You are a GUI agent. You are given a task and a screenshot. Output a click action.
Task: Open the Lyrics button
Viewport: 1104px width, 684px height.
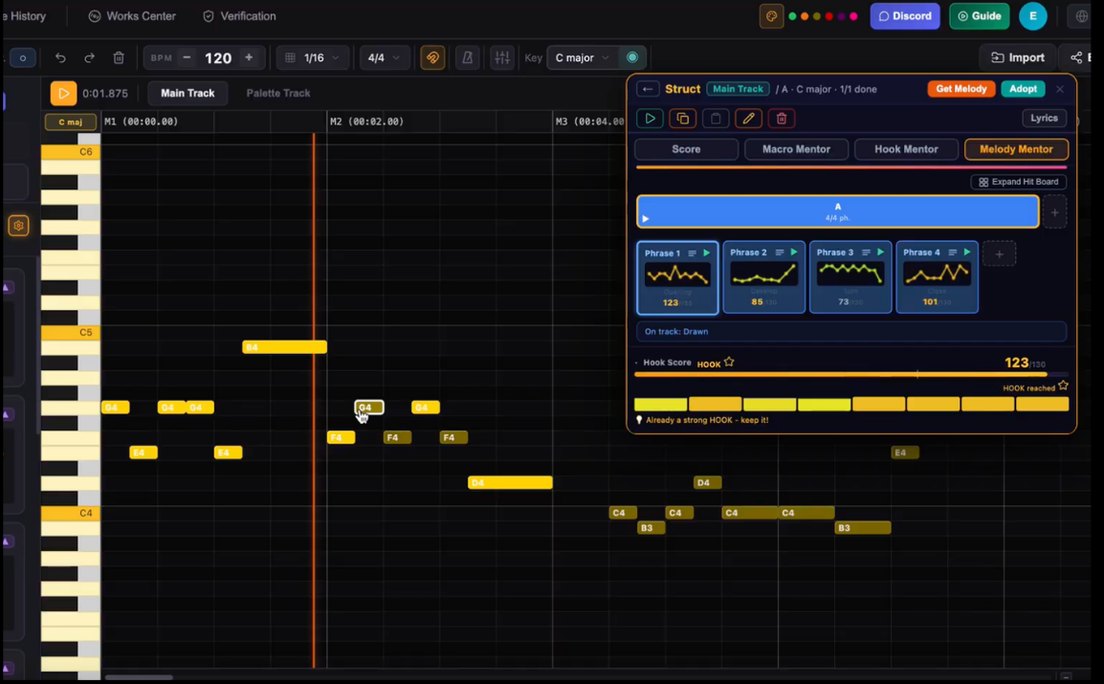click(x=1044, y=118)
